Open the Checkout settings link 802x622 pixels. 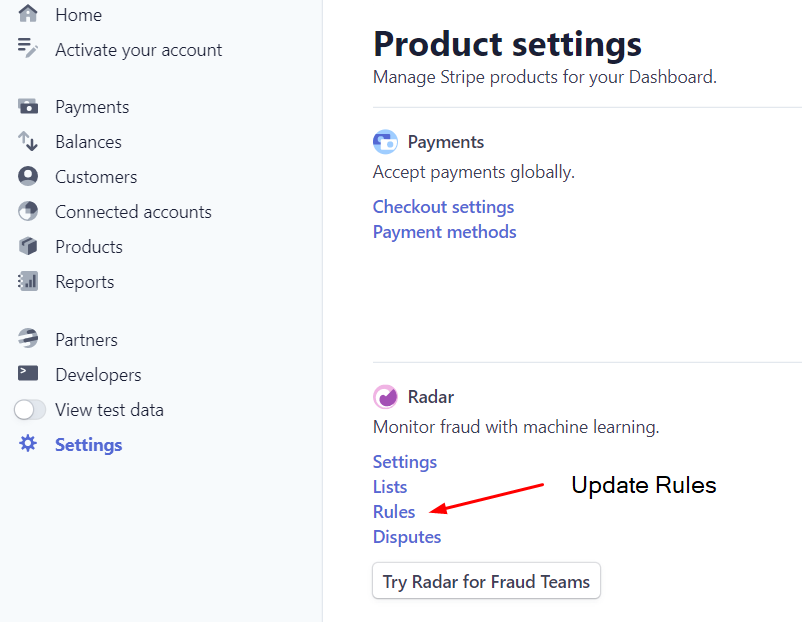[443, 207]
